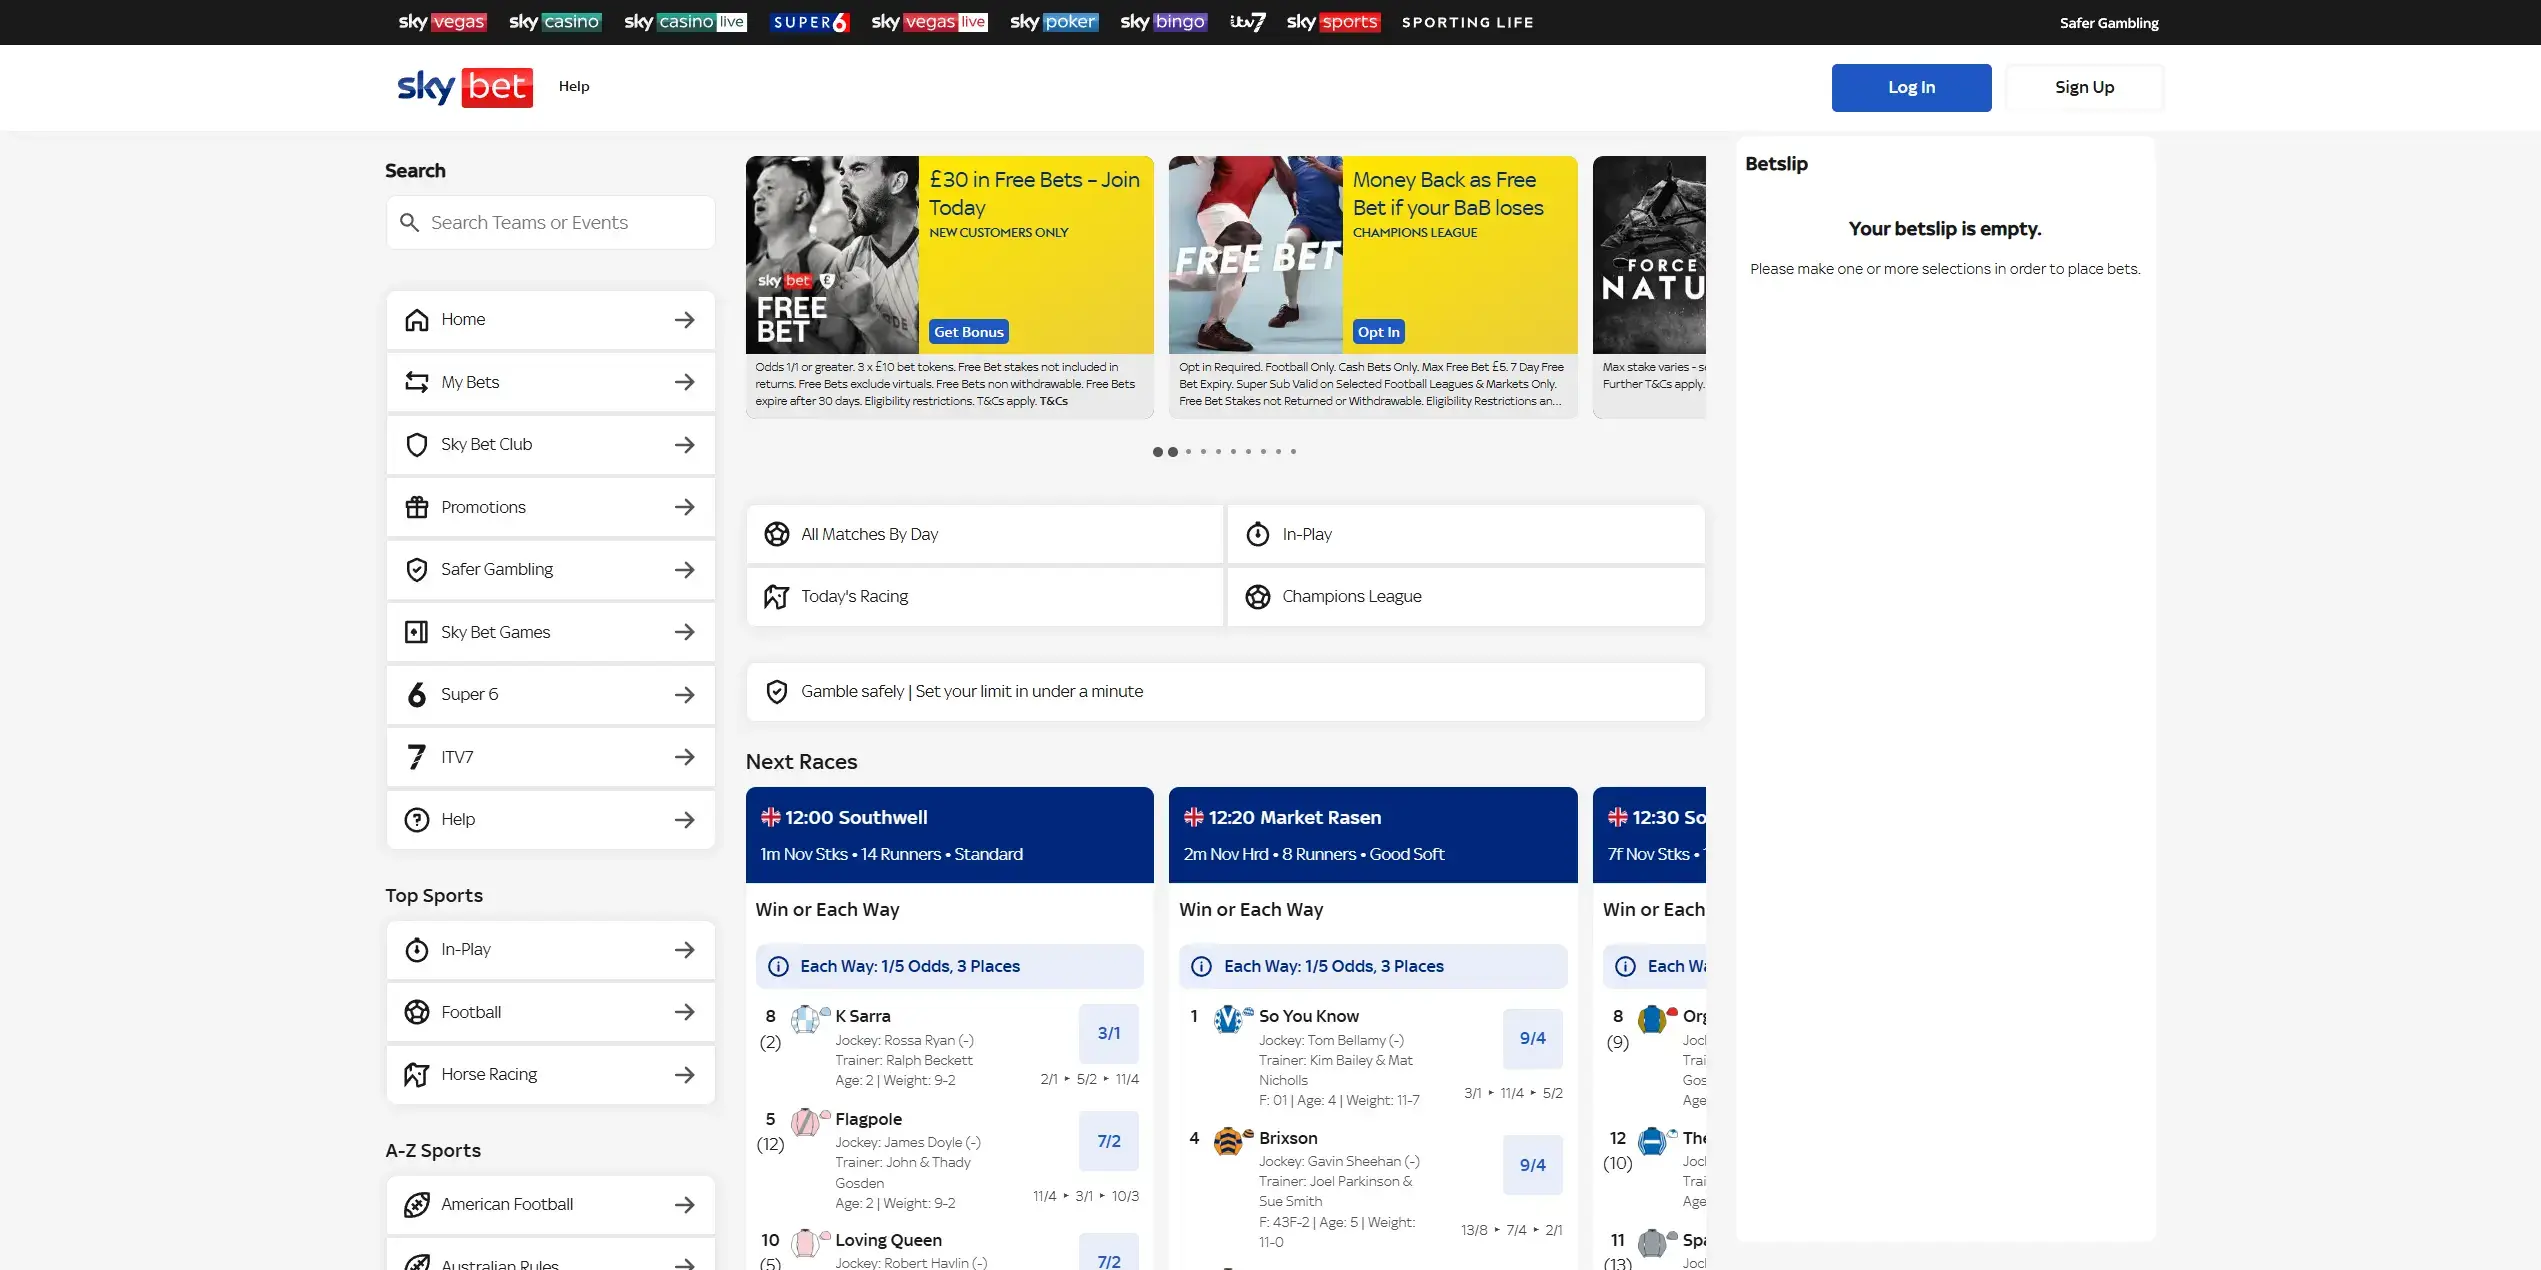This screenshot has height=1270, width=2541.
Task: Click Get Bonus on the free bets banner
Action: coord(967,331)
